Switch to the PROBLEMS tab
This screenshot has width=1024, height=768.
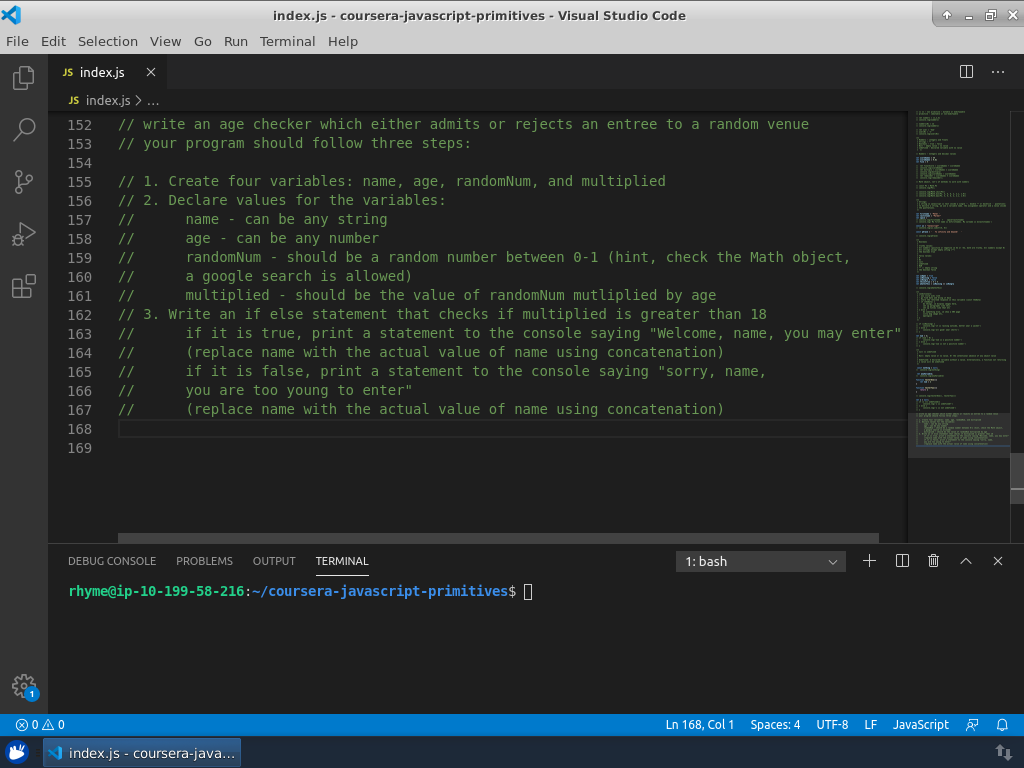coord(204,561)
